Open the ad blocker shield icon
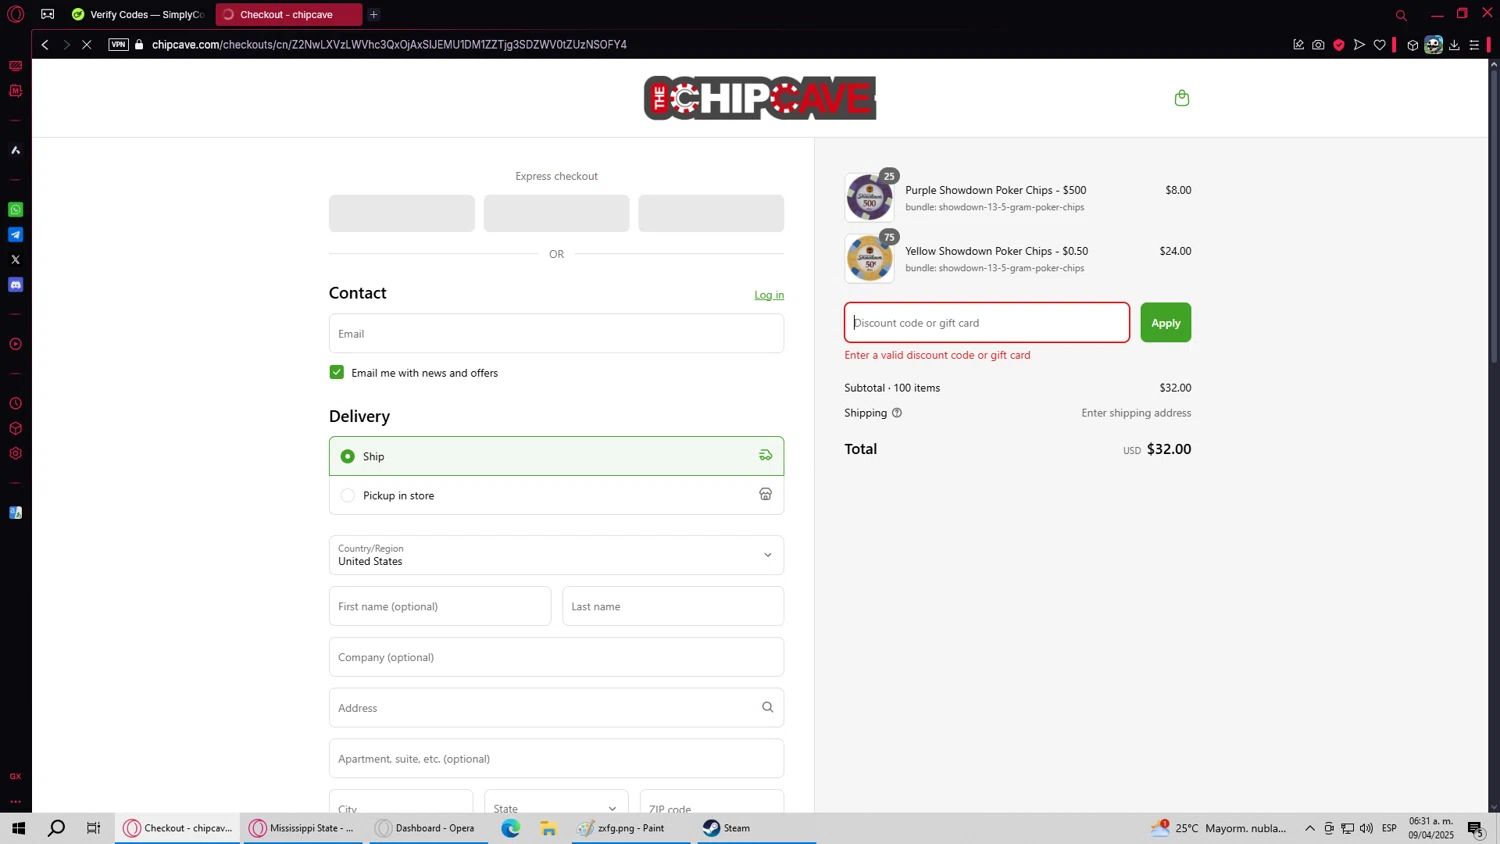This screenshot has width=1500, height=844. tap(1339, 45)
